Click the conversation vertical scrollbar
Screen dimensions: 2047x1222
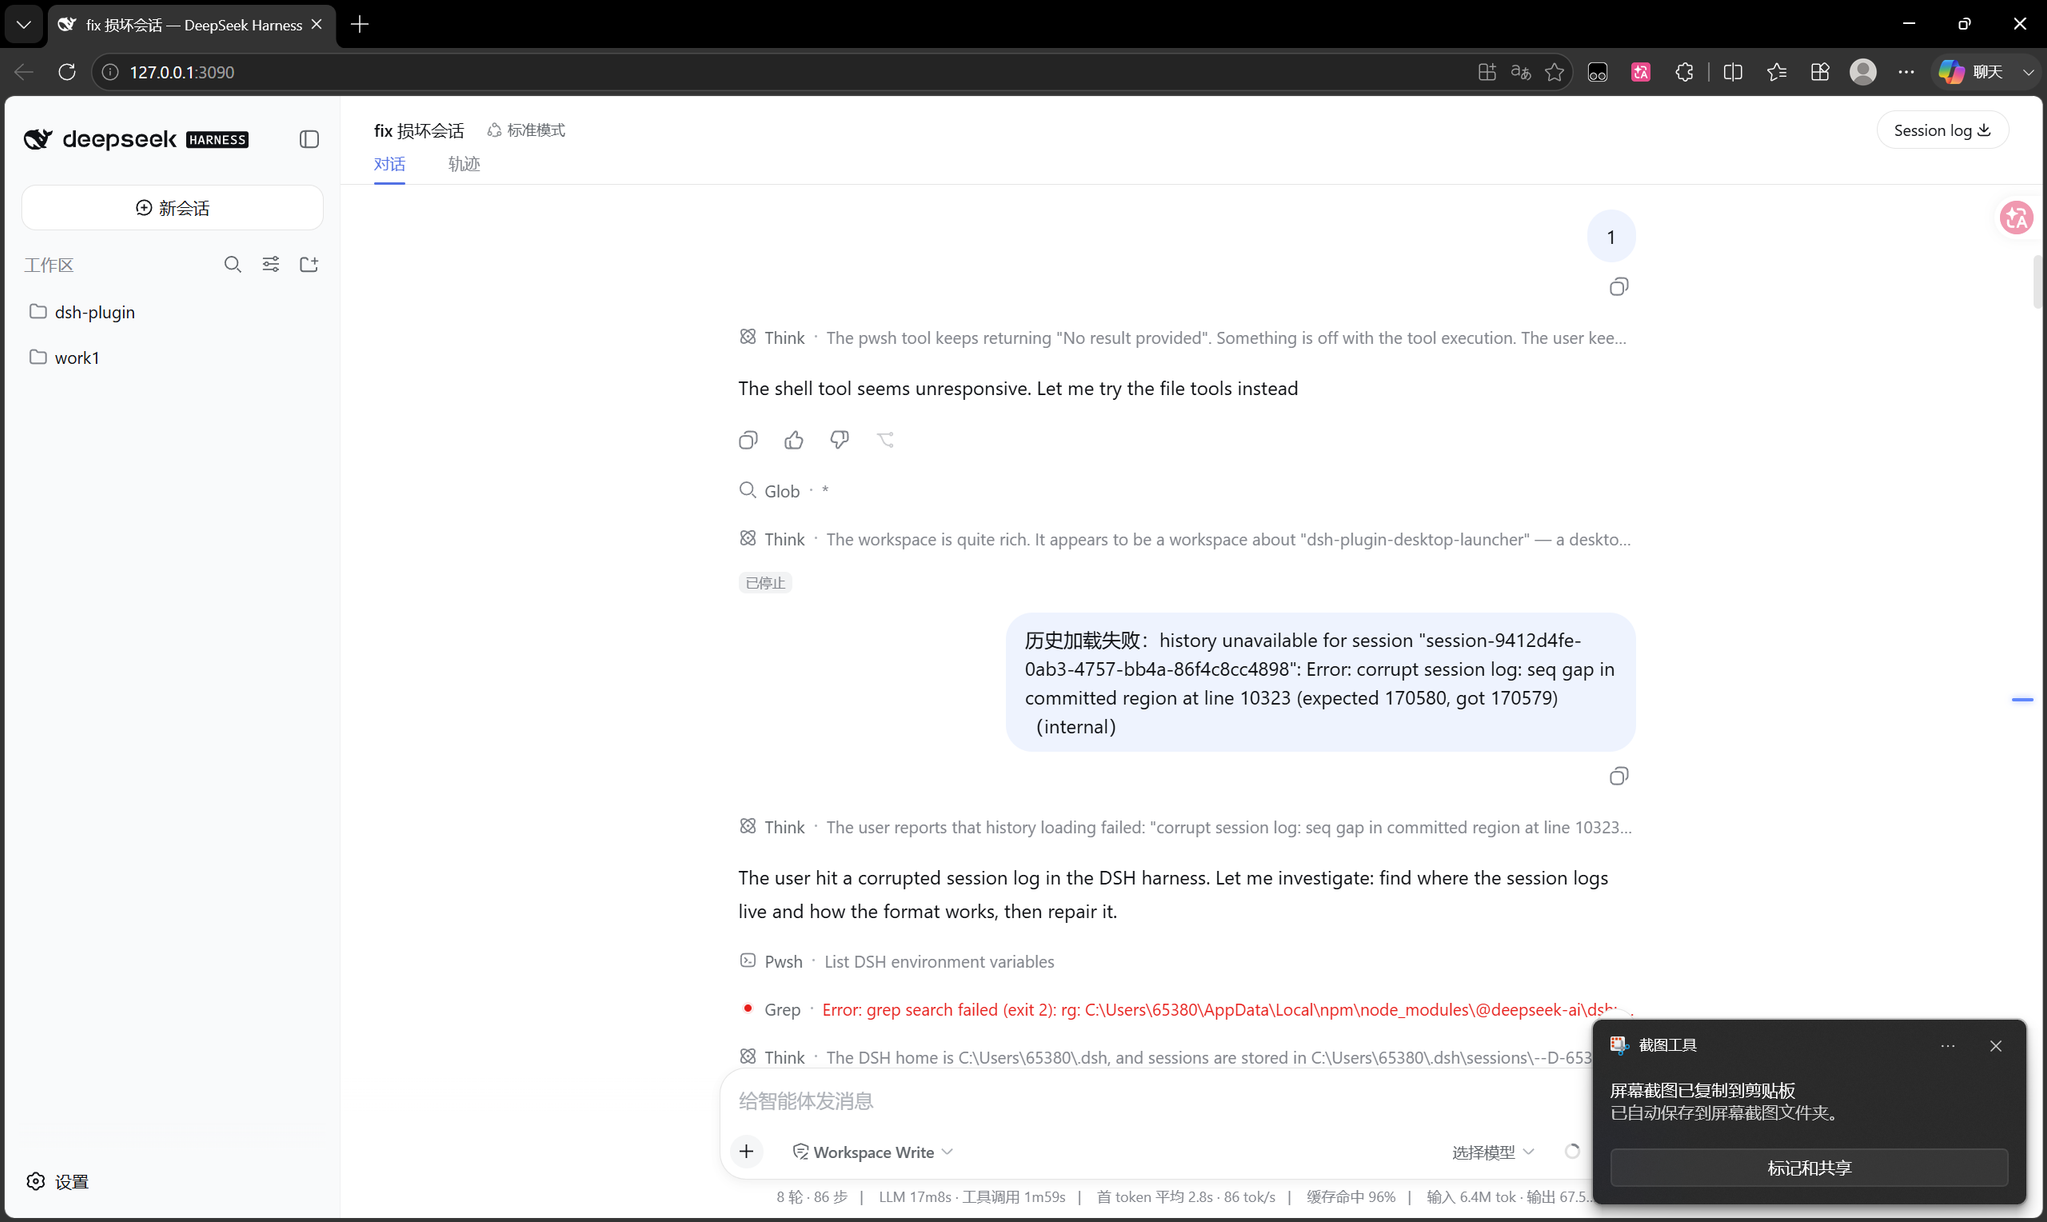coord(2038,282)
